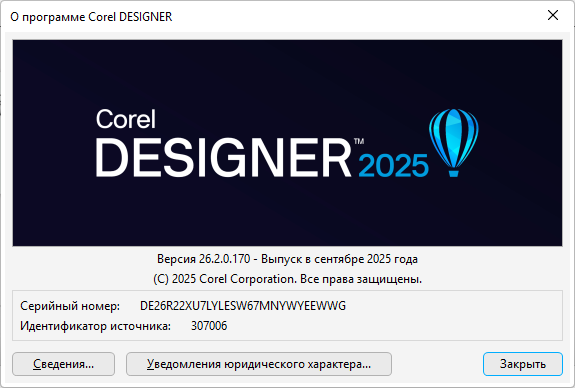Click the Закрыть button

523,364
